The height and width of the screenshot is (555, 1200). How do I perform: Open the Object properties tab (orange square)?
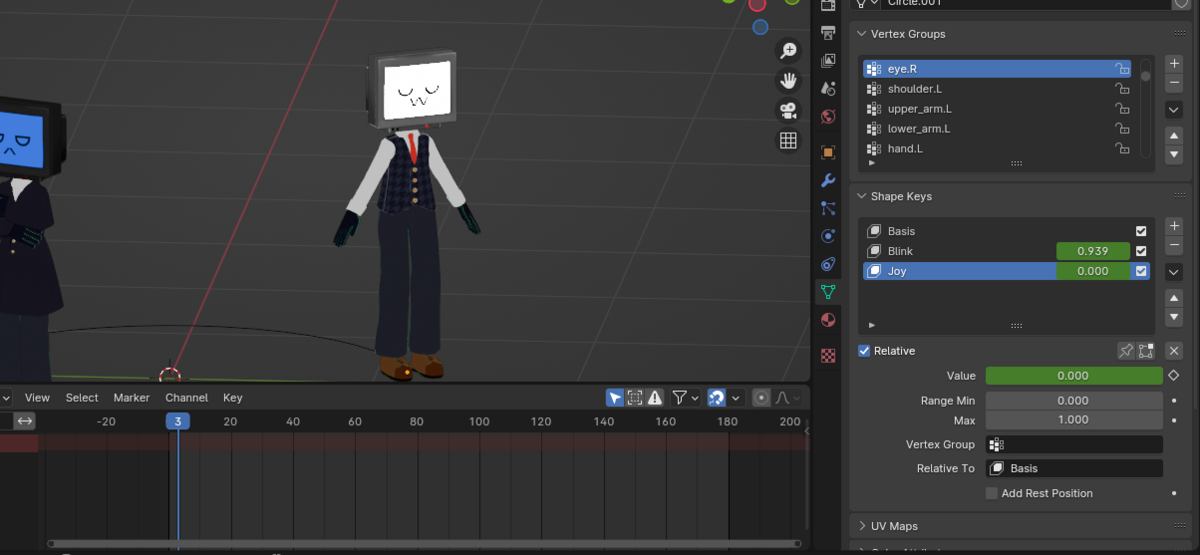[x=828, y=153]
